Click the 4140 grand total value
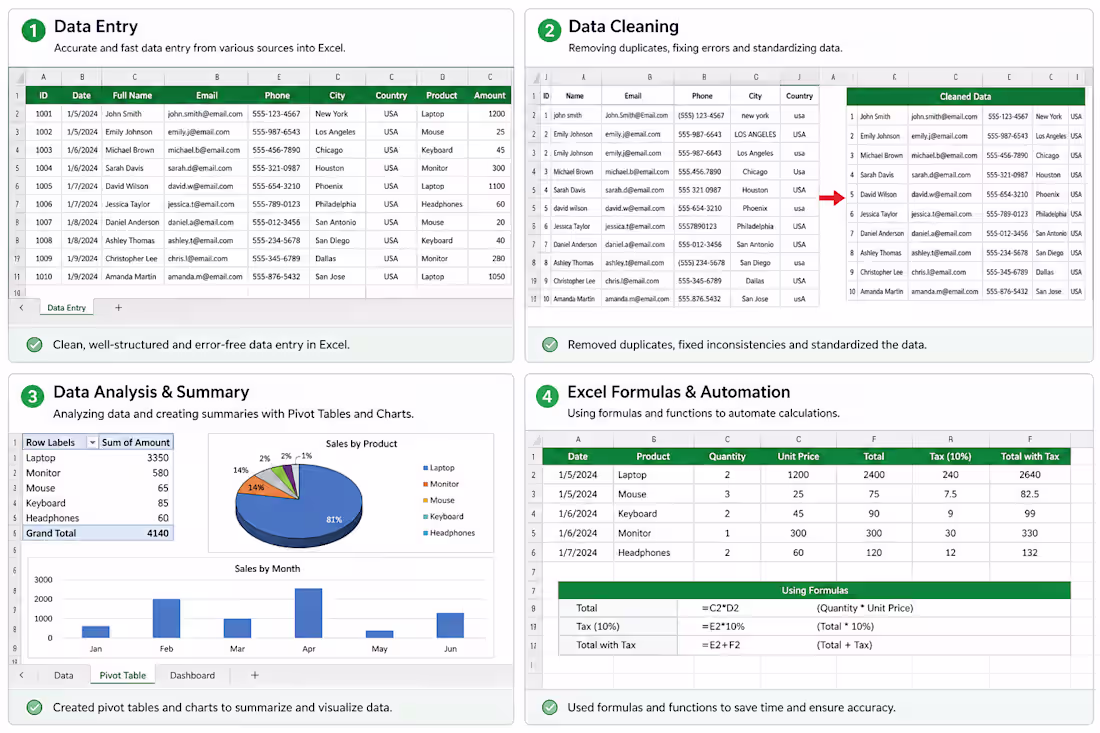 pyautogui.click(x=158, y=533)
